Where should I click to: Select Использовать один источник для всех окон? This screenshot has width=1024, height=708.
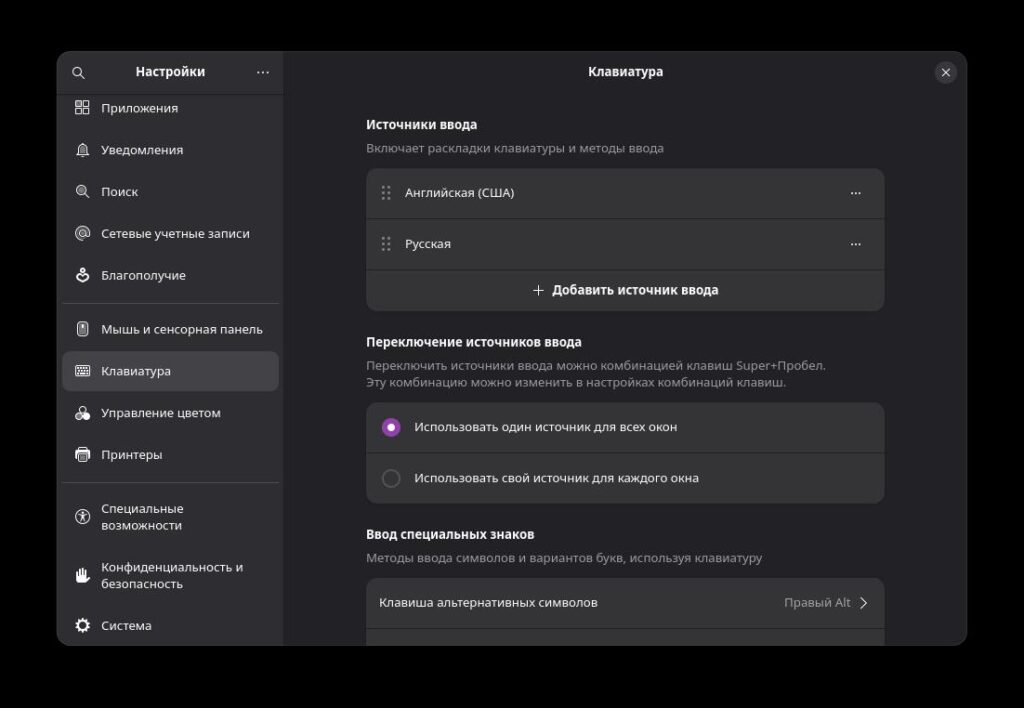coord(391,427)
